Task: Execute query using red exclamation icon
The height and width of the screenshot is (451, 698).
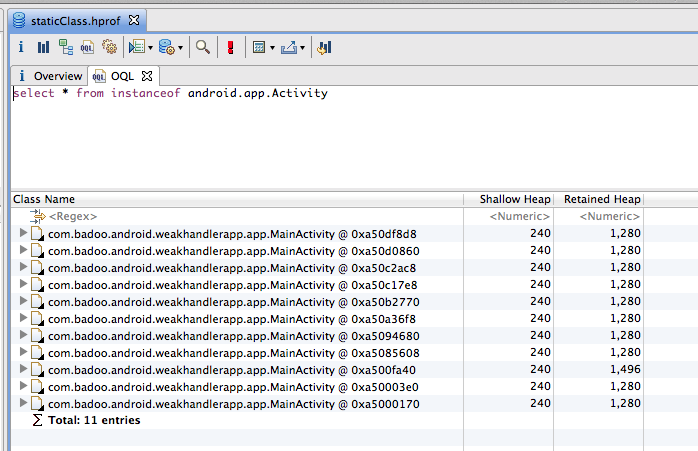Action: [231, 47]
